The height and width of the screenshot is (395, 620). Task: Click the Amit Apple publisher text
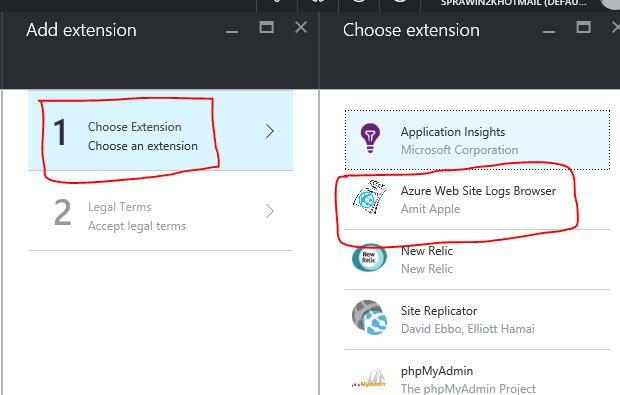431,209
